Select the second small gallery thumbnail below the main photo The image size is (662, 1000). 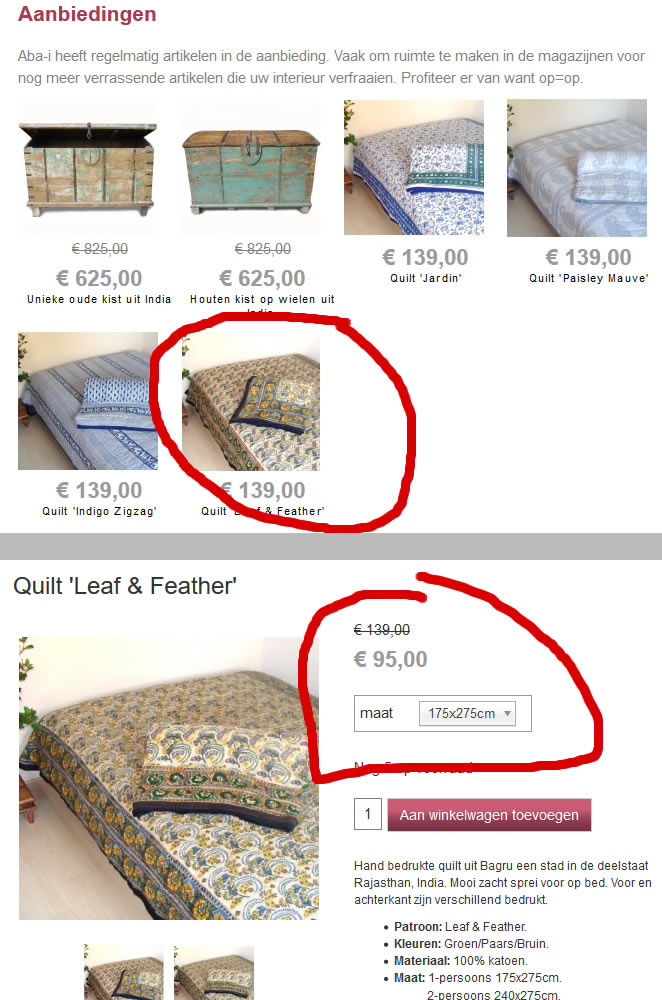214,972
